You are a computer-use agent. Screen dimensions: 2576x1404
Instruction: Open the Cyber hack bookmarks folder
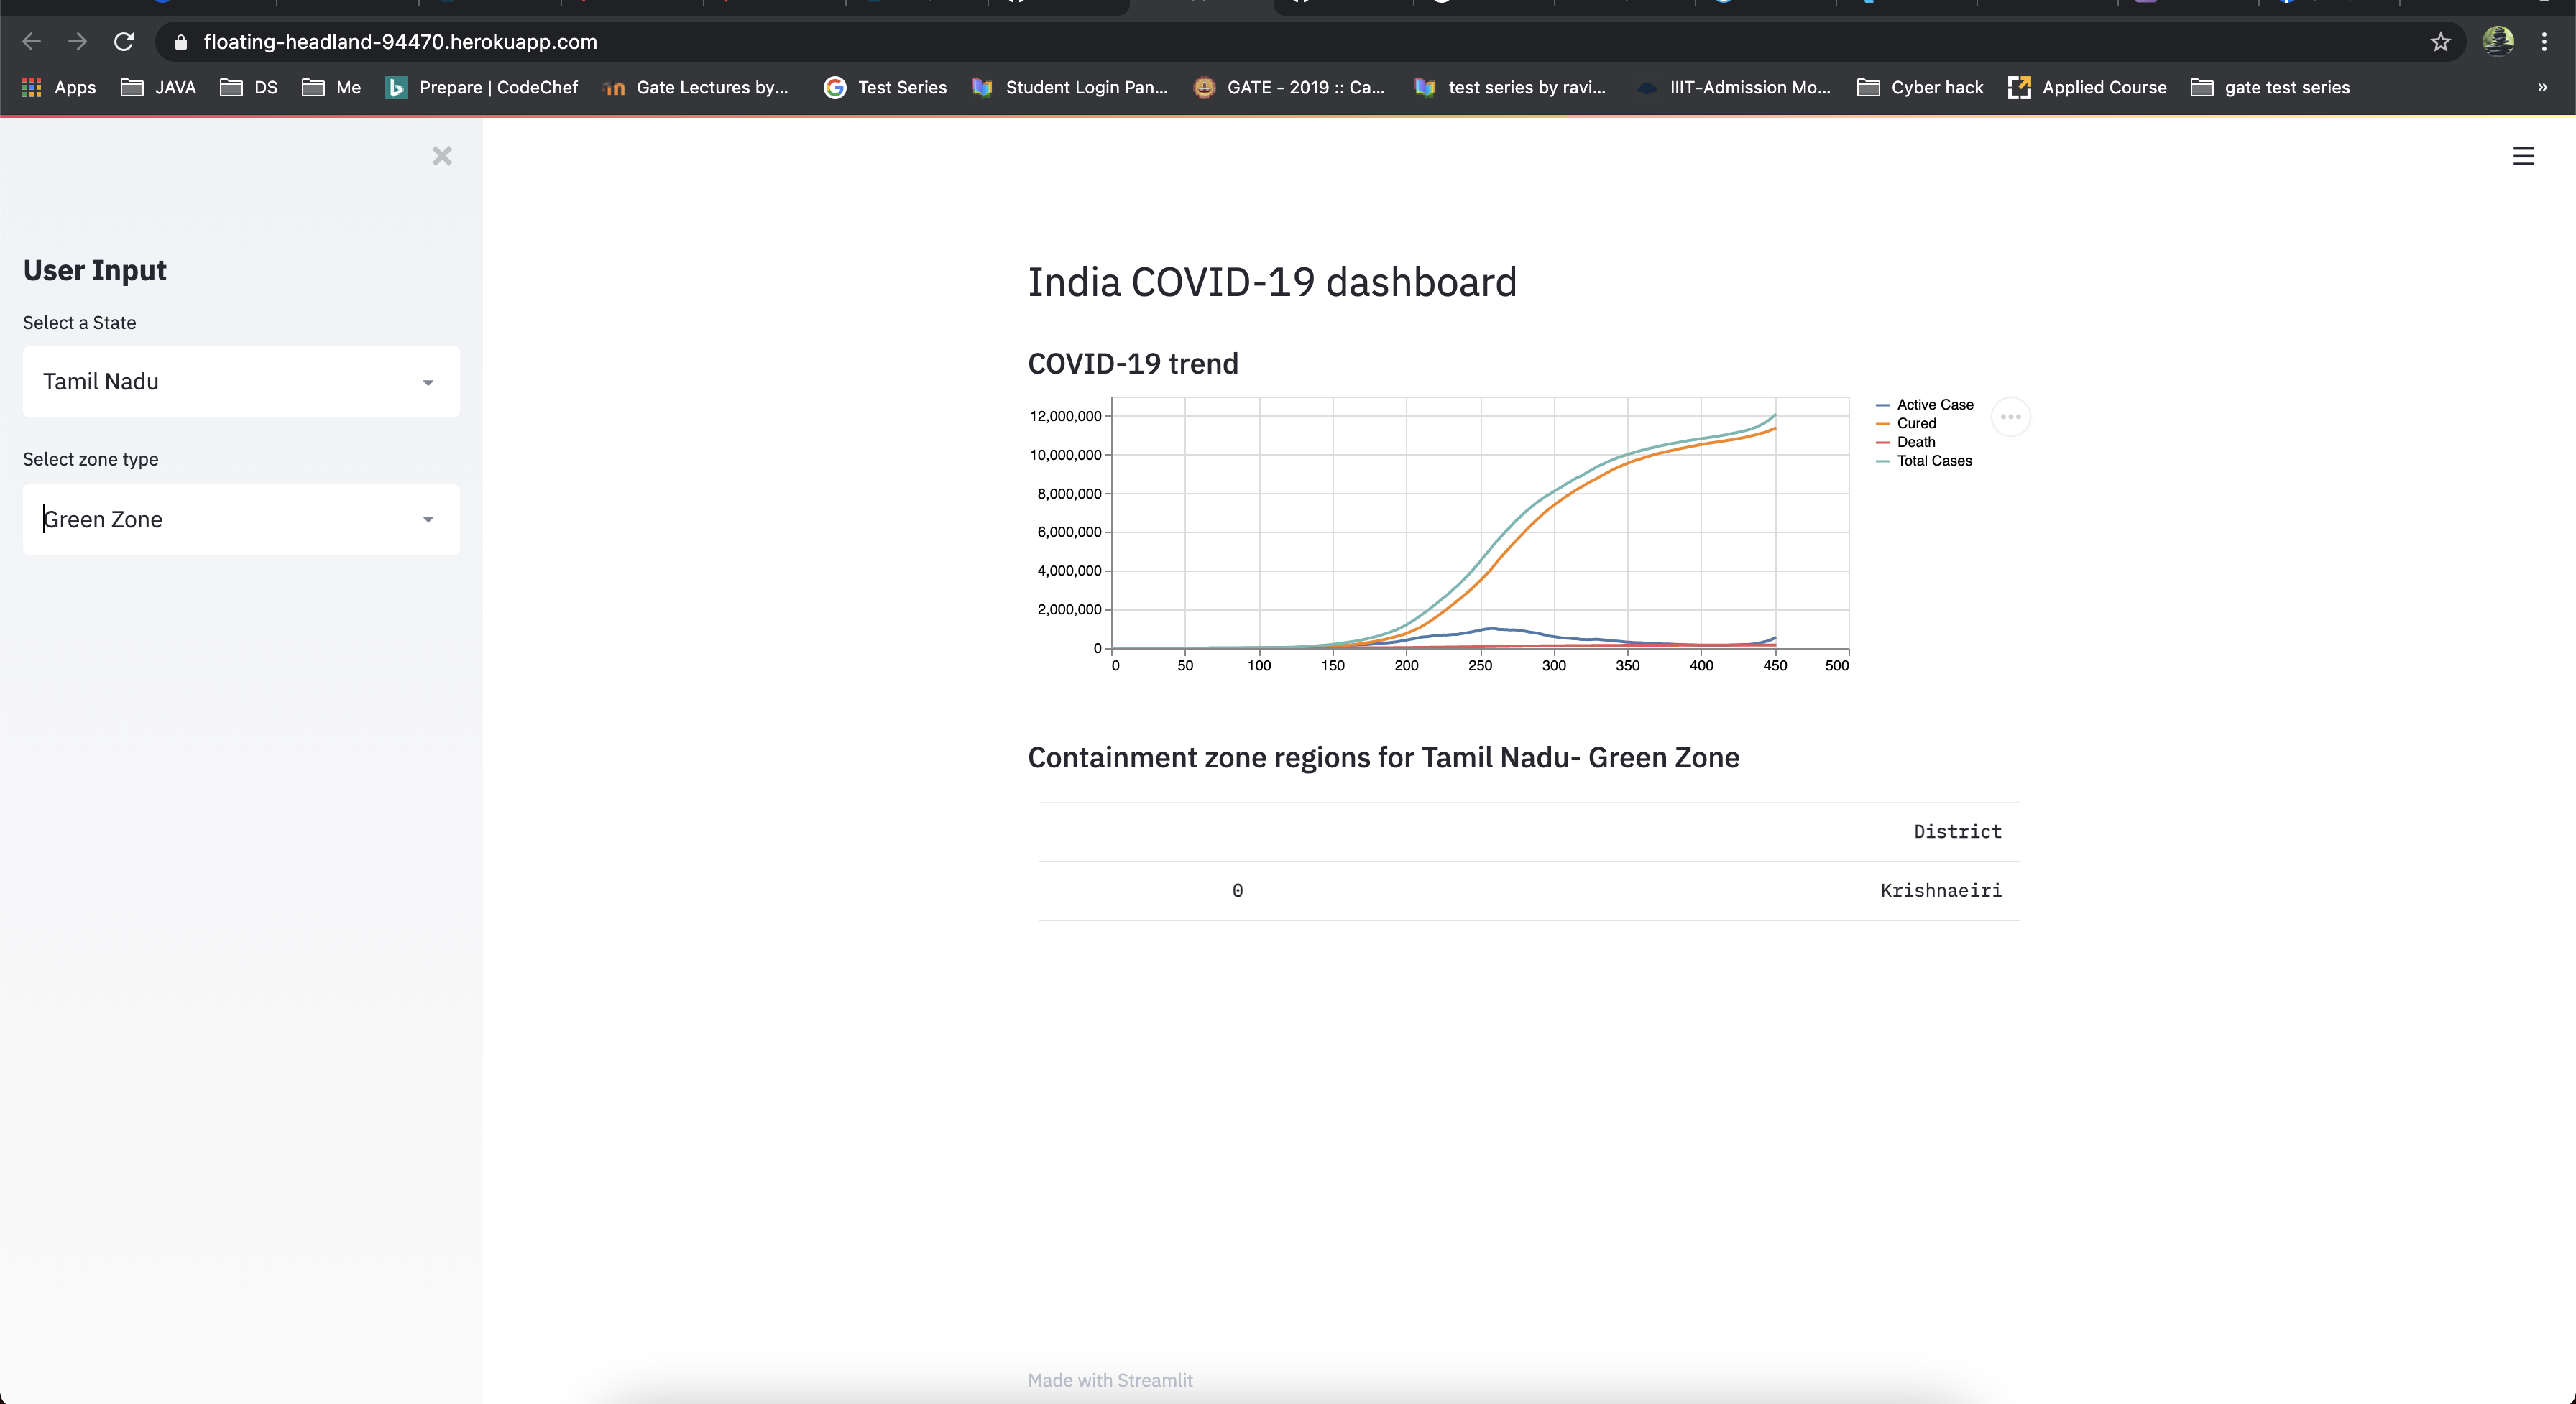click(1919, 88)
